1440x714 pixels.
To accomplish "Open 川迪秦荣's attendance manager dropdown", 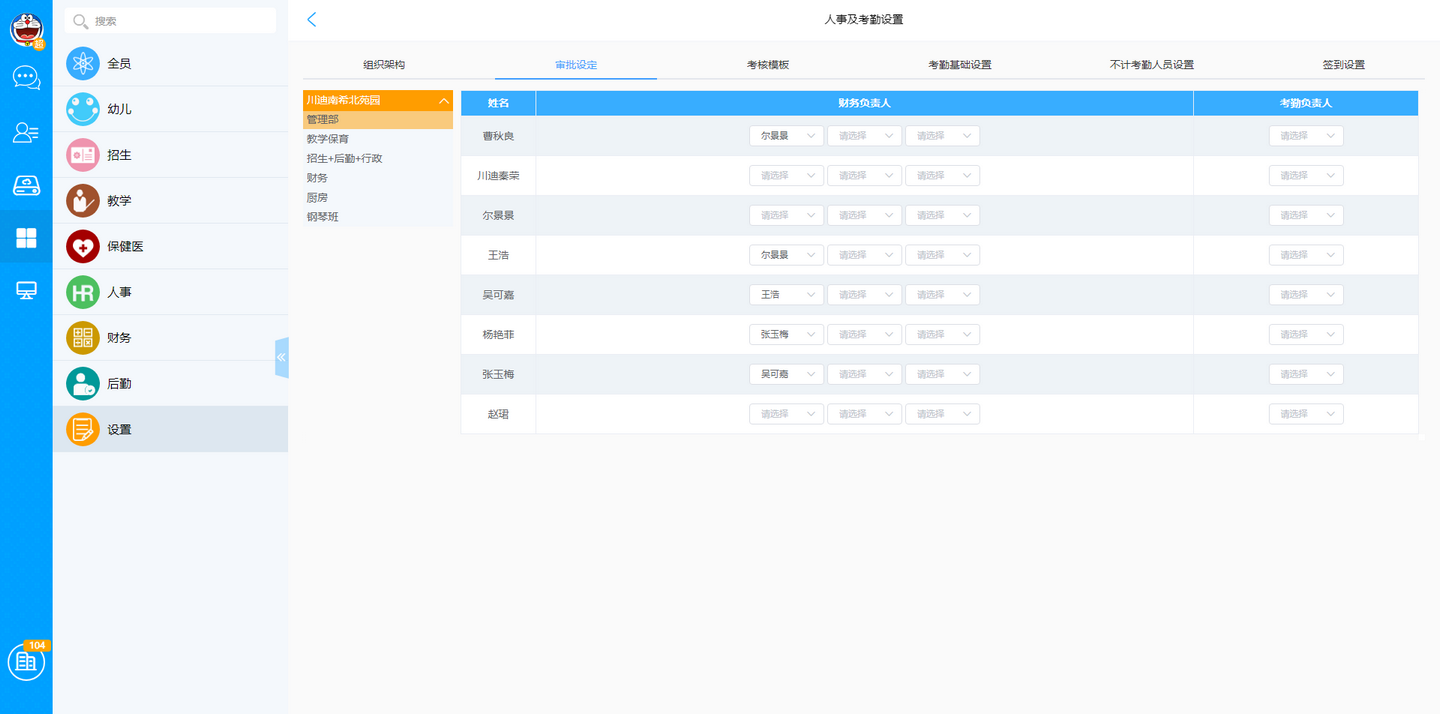I will pos(1306,175).
